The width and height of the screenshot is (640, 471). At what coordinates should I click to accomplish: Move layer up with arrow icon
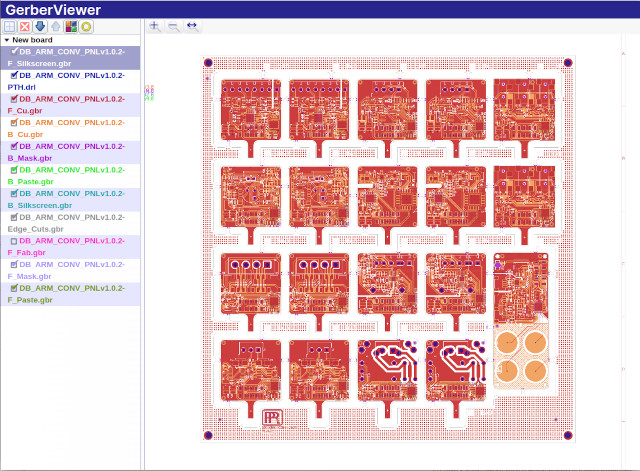55,26
